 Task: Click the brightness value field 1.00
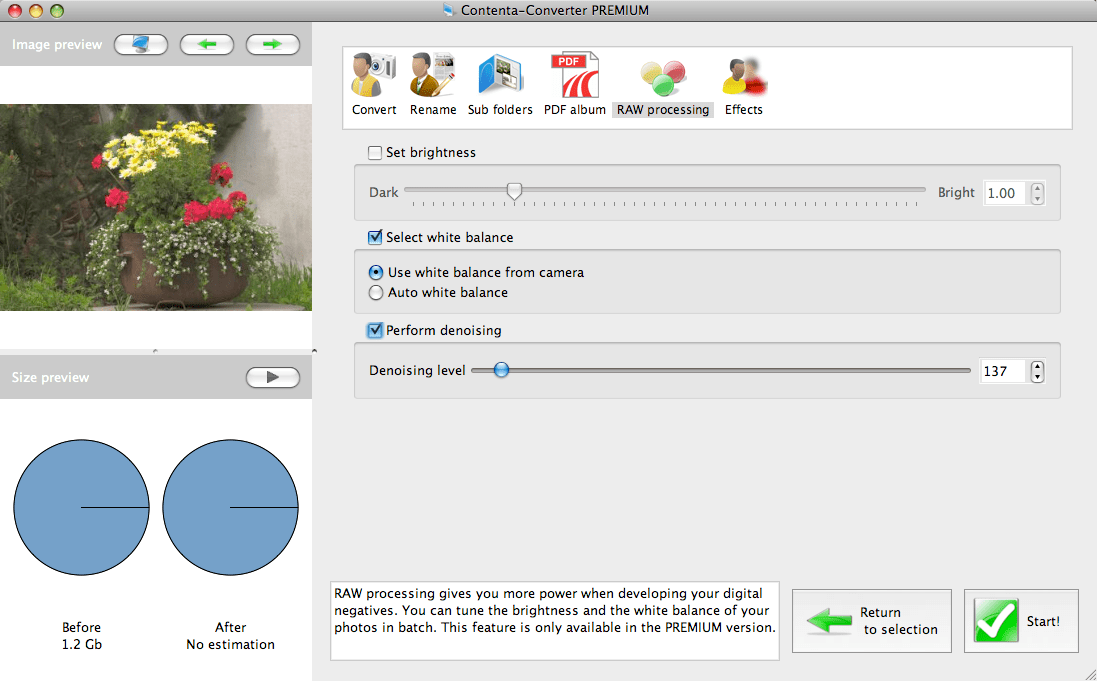point(1005,193)
